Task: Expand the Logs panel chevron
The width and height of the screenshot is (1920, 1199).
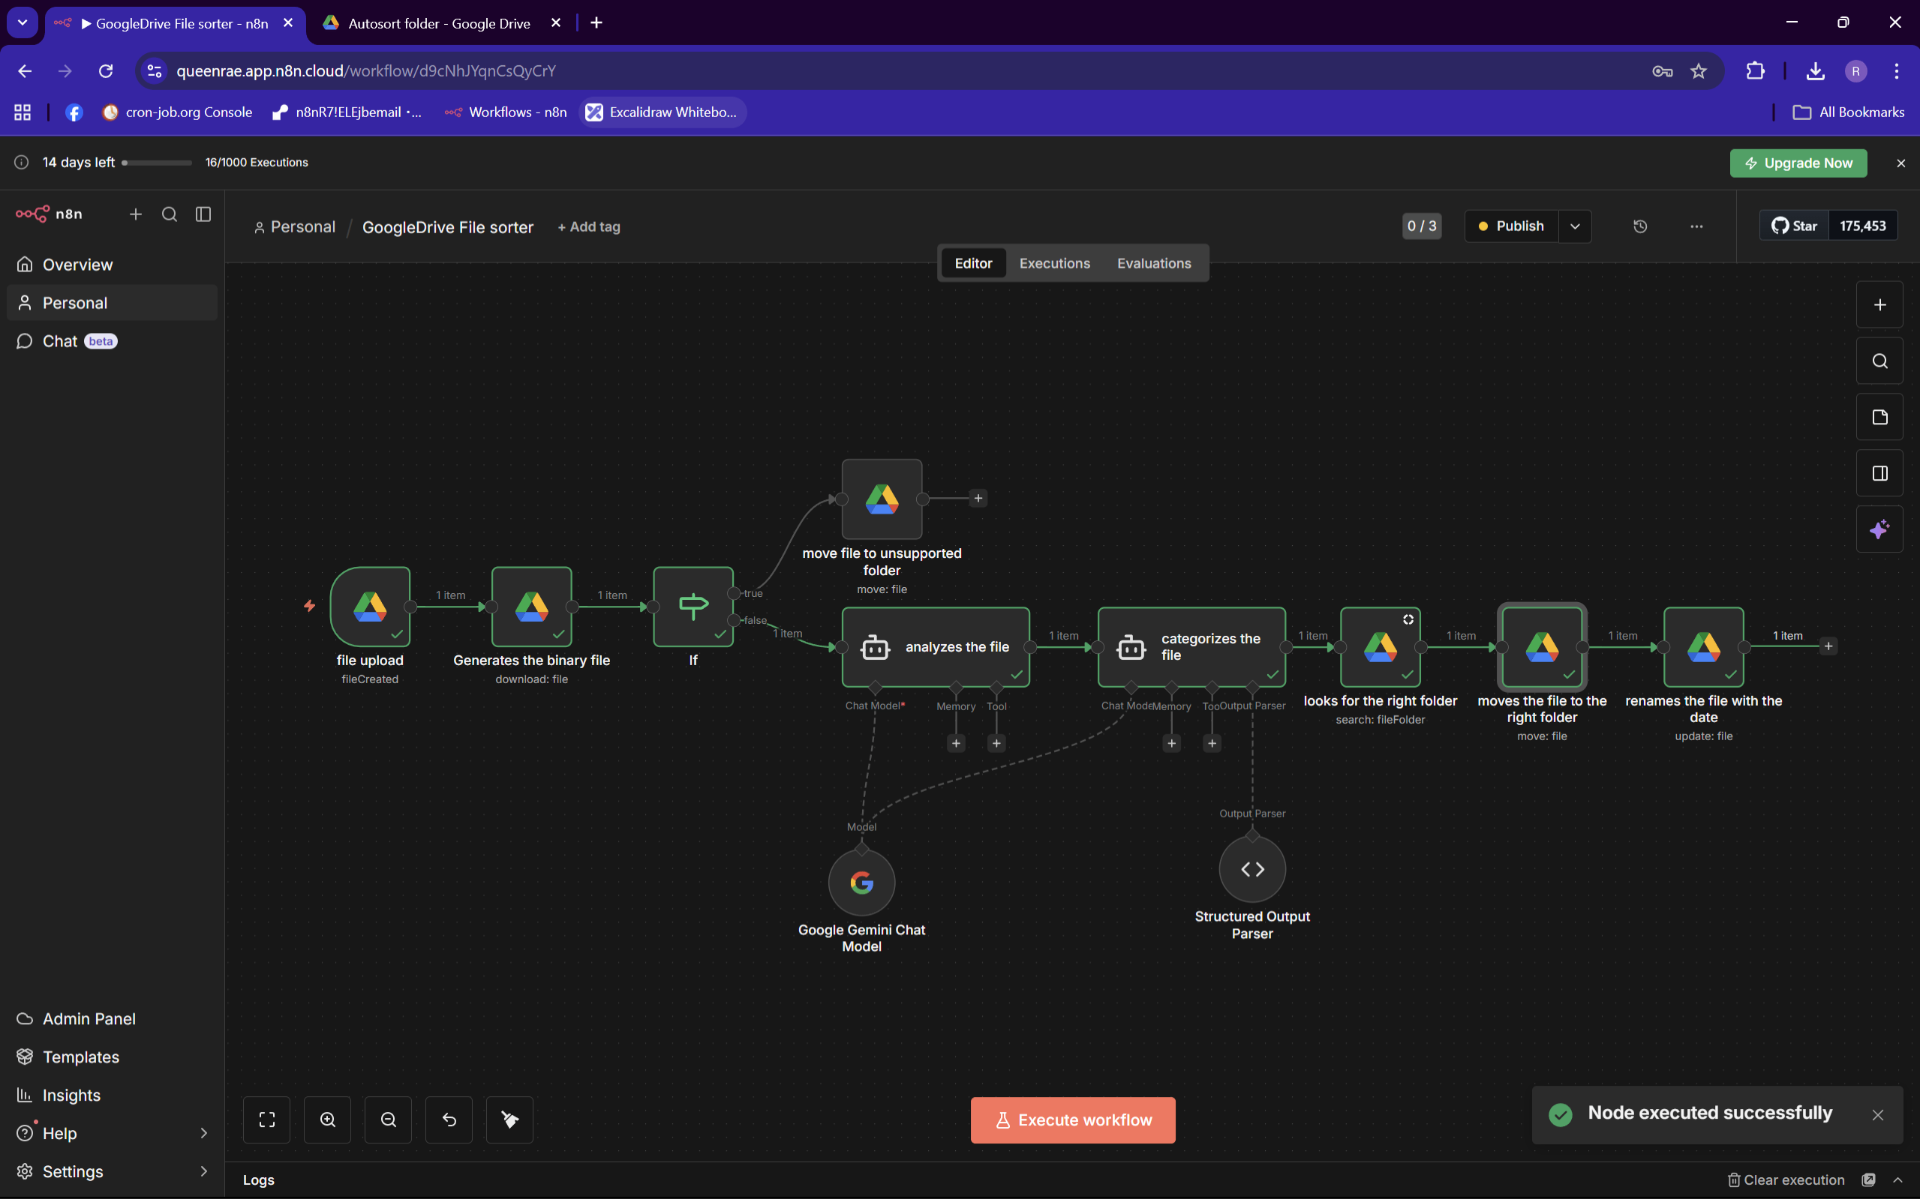Action: (1898, 1180)
